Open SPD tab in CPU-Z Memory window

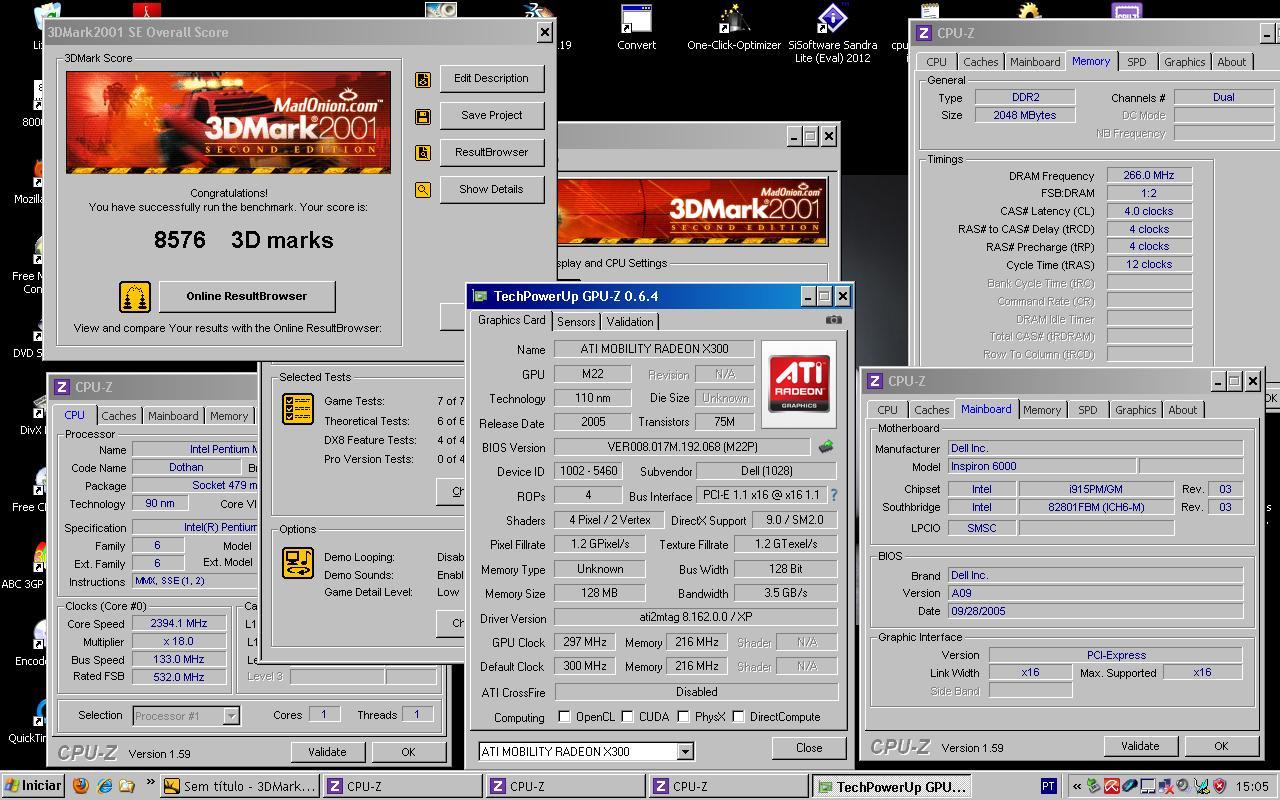[1137, 62]
